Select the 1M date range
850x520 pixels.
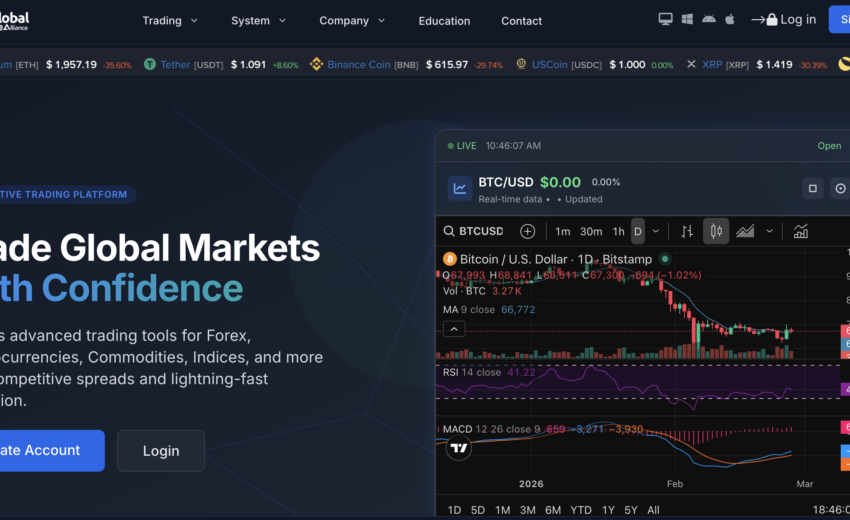click(503, 510)
